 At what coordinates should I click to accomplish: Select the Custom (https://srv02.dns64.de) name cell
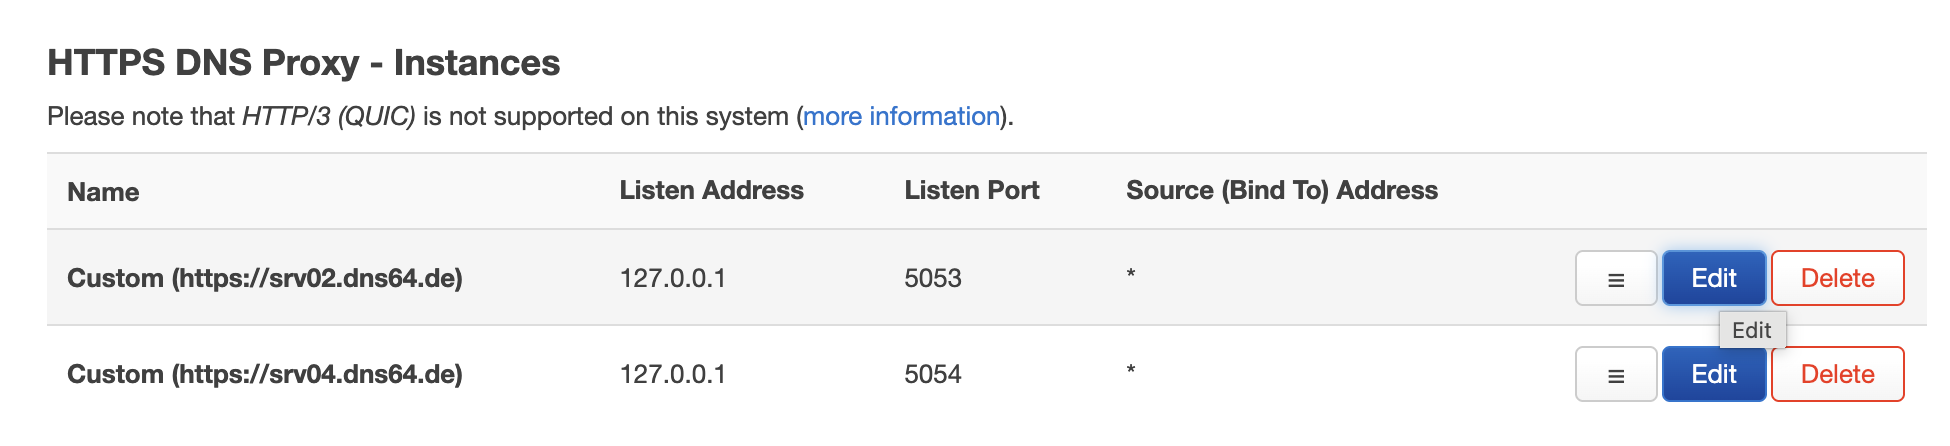tap(264, 278)
